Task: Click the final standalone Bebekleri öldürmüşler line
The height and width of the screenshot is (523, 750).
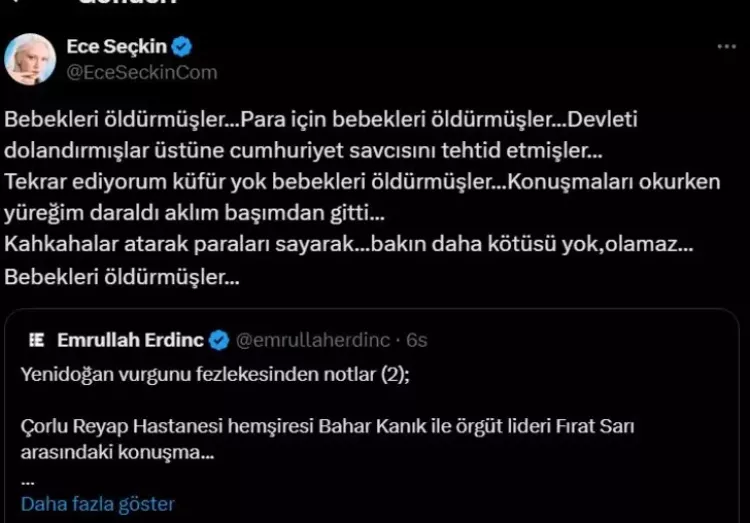Action: pyautogui.click(x=122, y=277)
